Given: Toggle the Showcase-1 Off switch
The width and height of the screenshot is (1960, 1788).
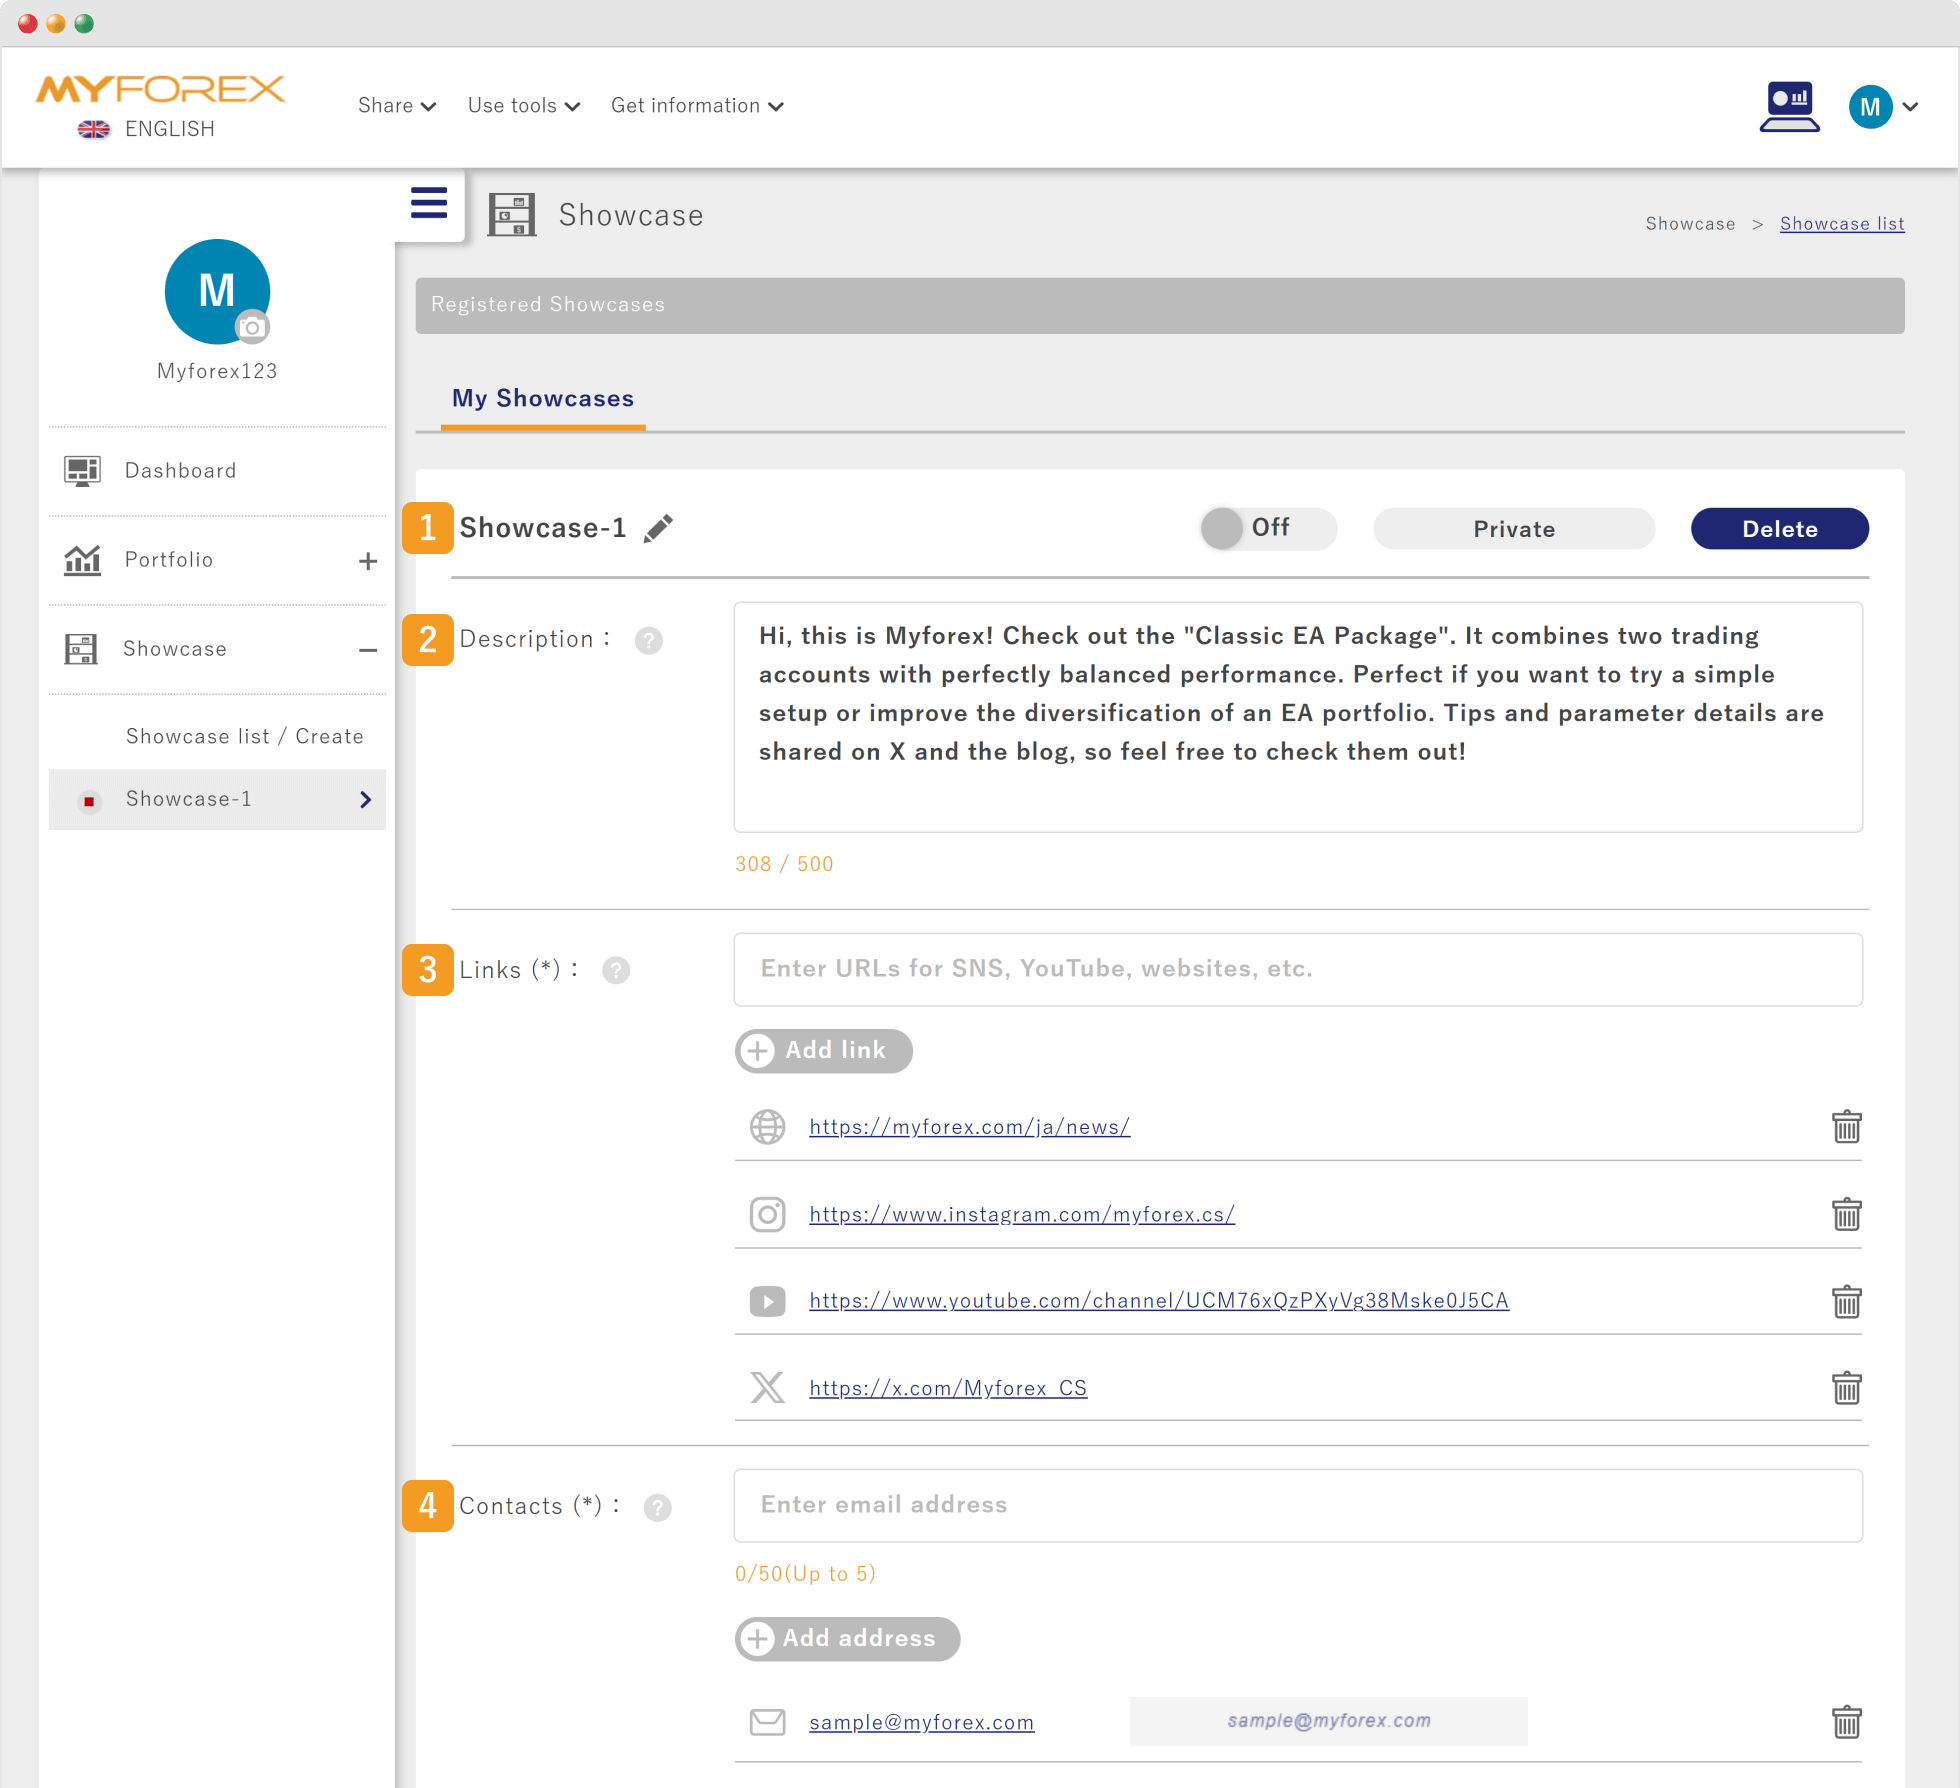Looking at the screenshot, I should [1267, 528].
